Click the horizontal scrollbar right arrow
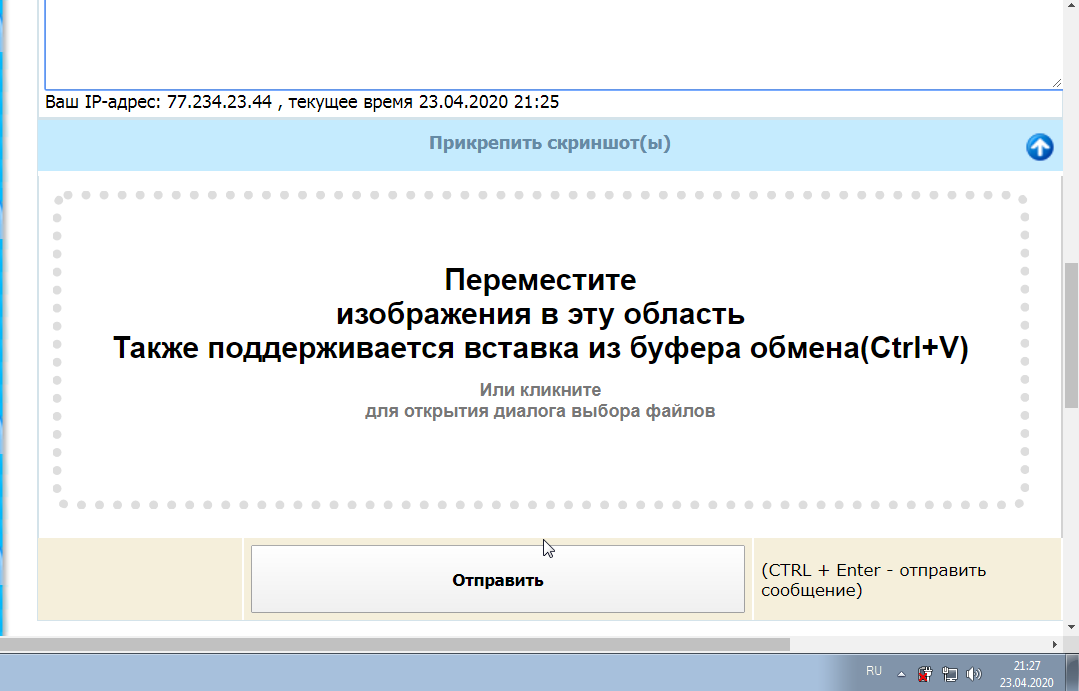Screen dimensions: 1079x691 (1055, 645)
